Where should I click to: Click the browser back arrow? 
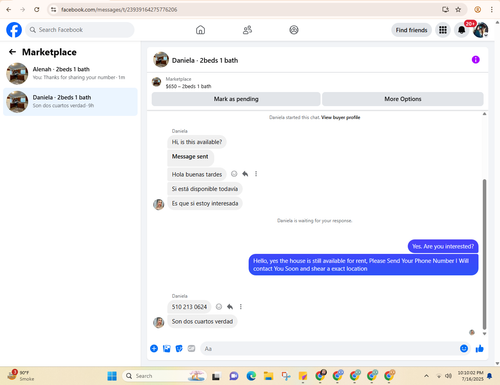point(9,9)
